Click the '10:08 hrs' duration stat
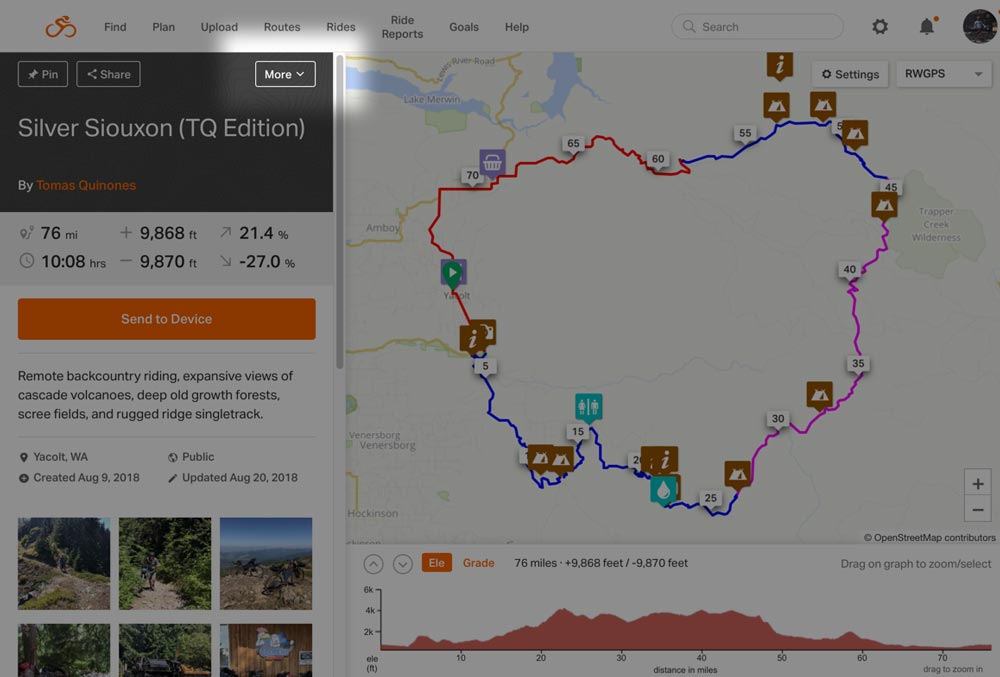The image size is (1000, 677). click(x=73, y=261)
